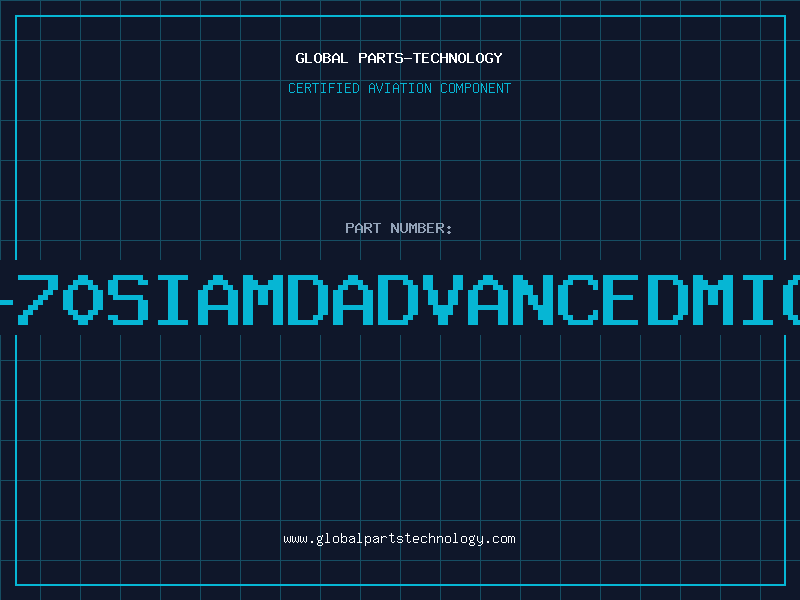Select the word TECHNOLOGY in the header
The width and height of the screenshot is (800, 600).
coord(458,58)
